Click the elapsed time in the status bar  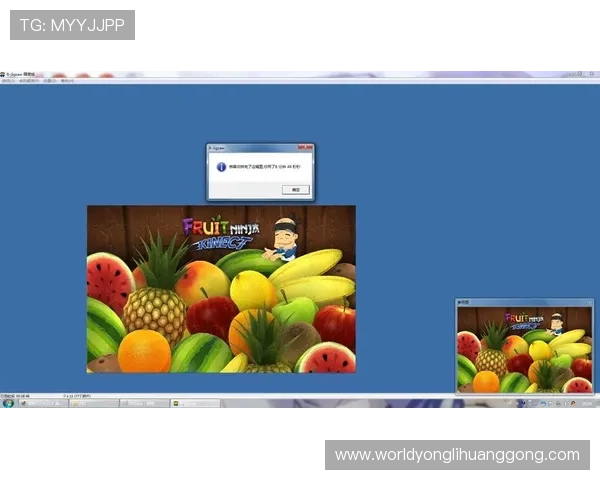click(x=15, y=396)
